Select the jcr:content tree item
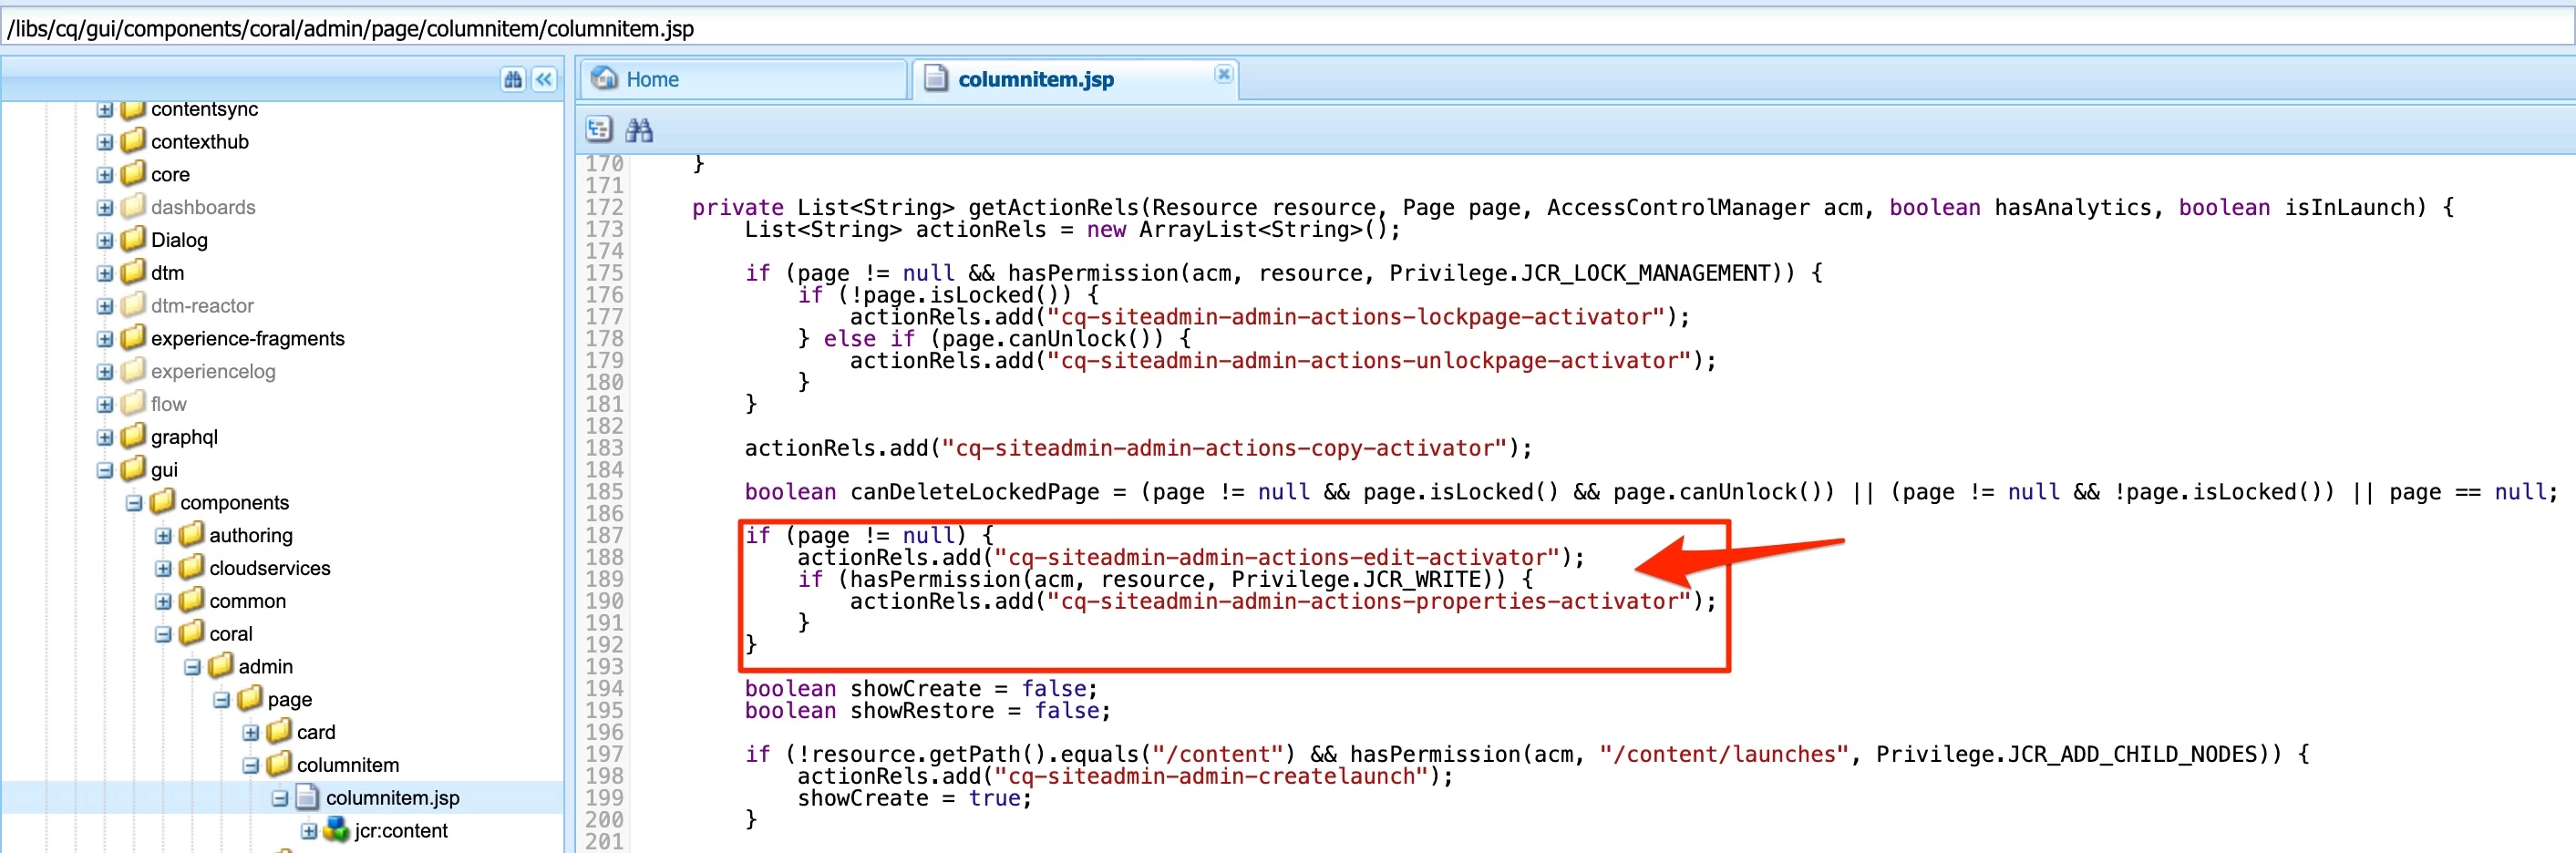The width and height of the screenshot is (2576, 853). [x=400, y=831]
